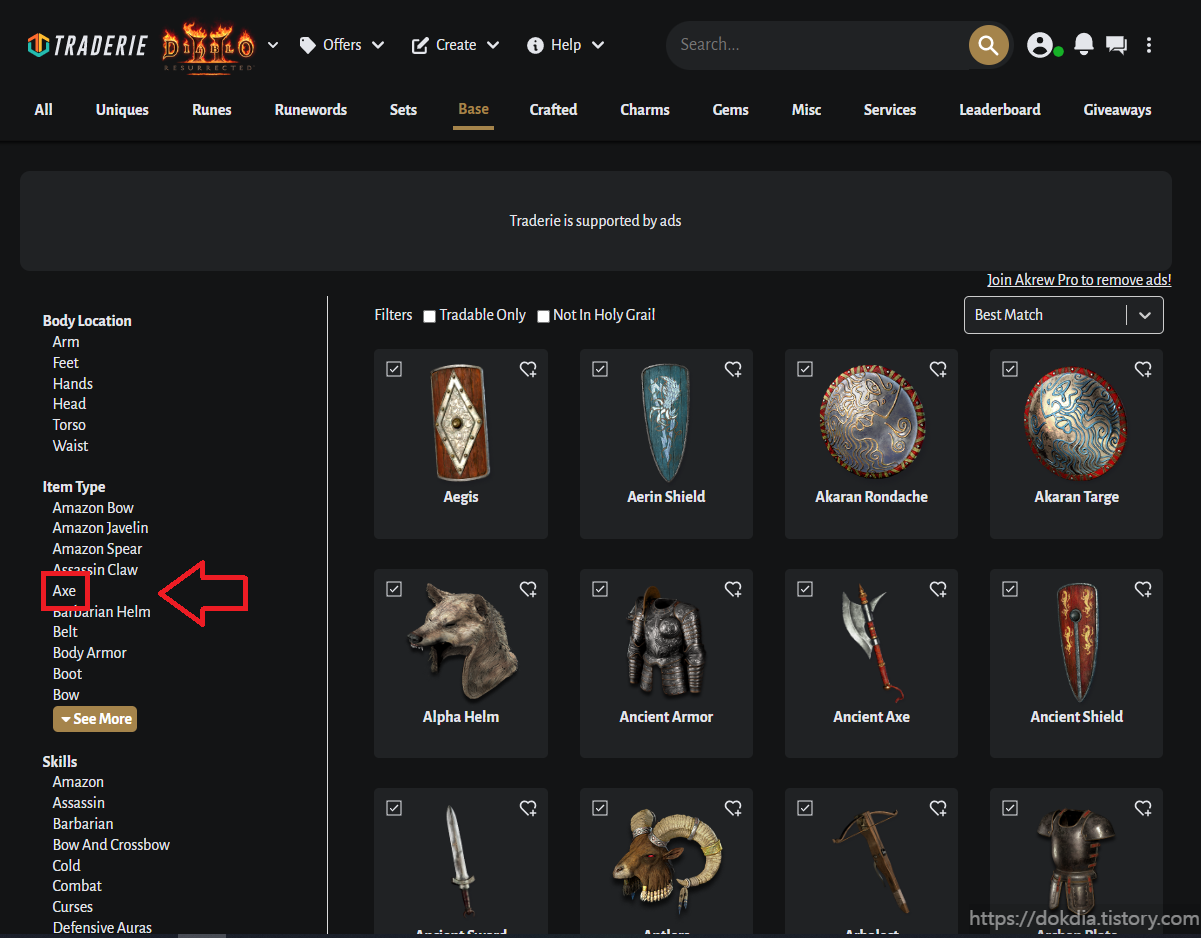Click the Antlers ram helm image
Viewport: 1201px width, 938px height.
coord(666,861)
